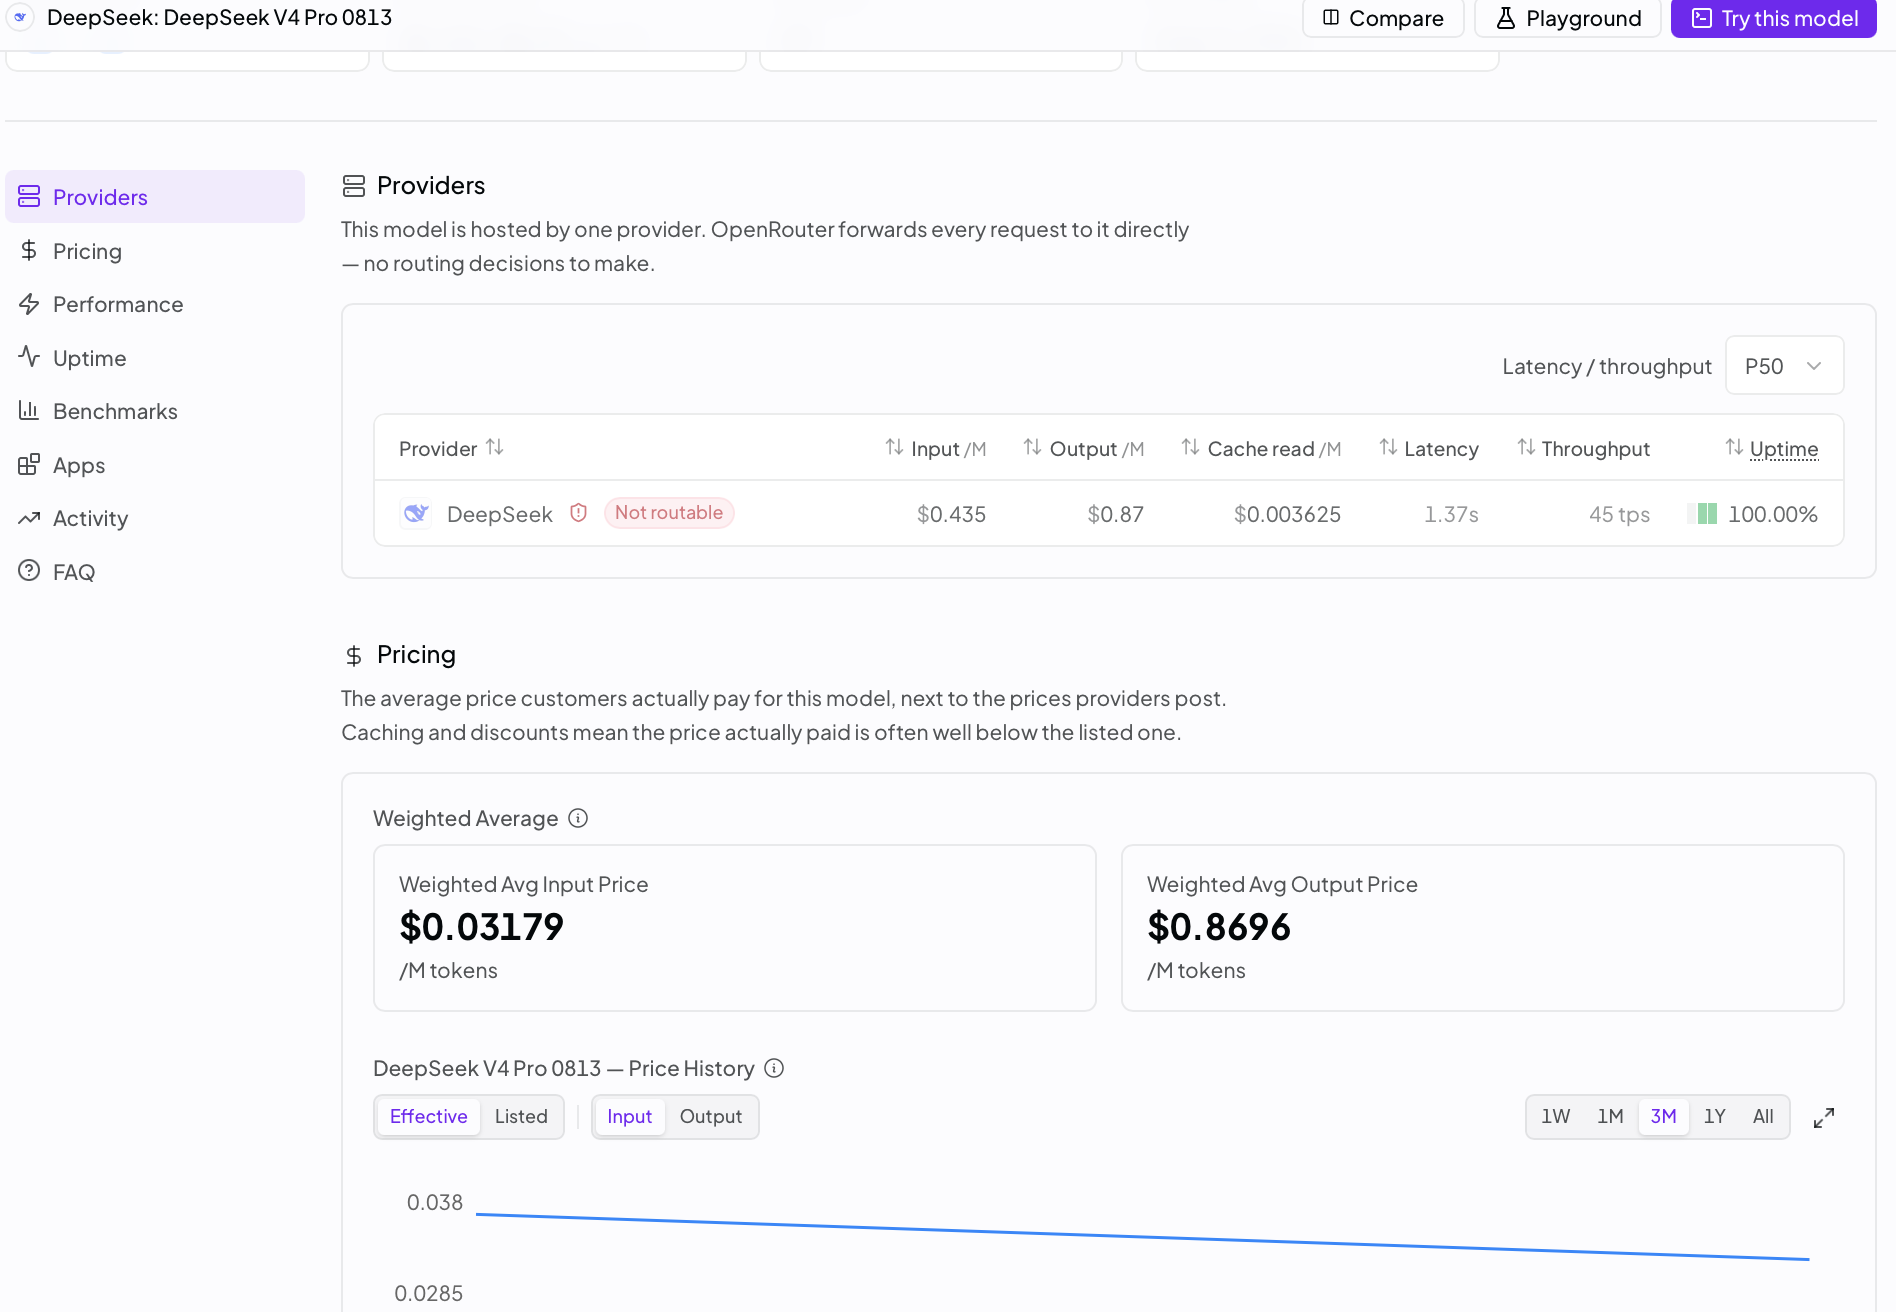Screen dimensions: 1896x1312
Task: Select the 1Y time range option
Action: (1715, 1116)
